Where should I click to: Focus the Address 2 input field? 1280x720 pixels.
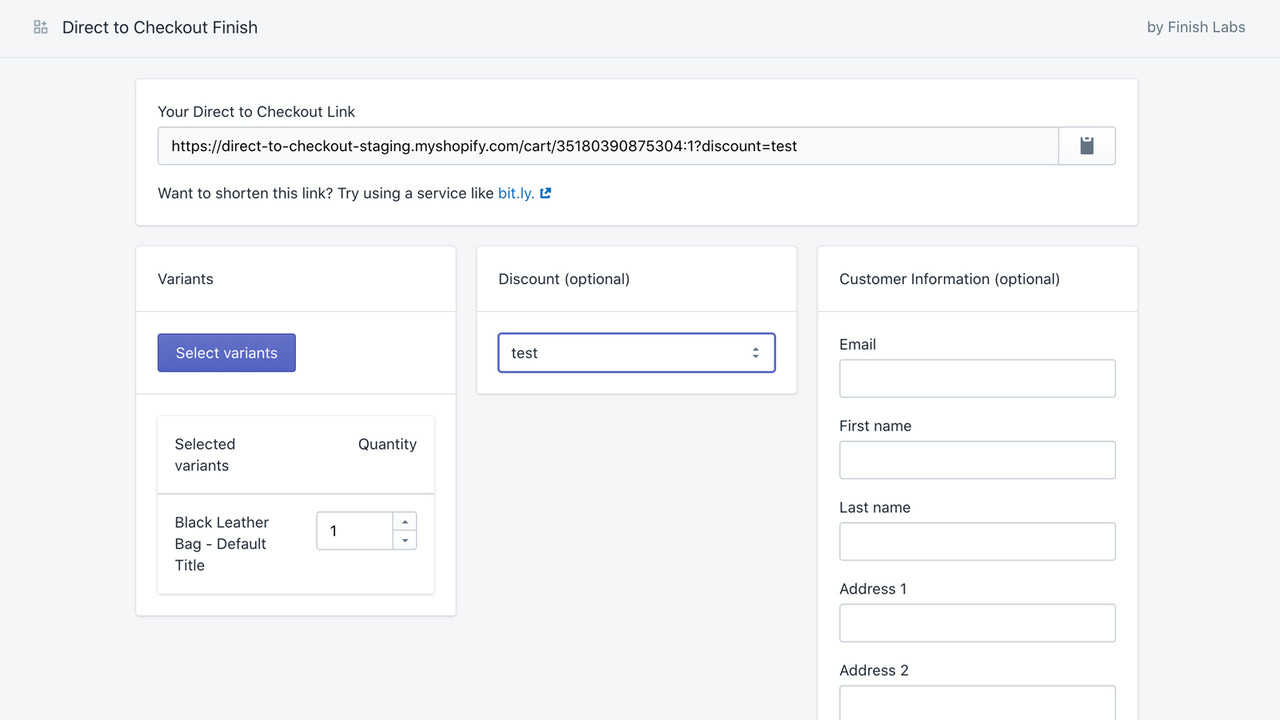click(977, 703)
